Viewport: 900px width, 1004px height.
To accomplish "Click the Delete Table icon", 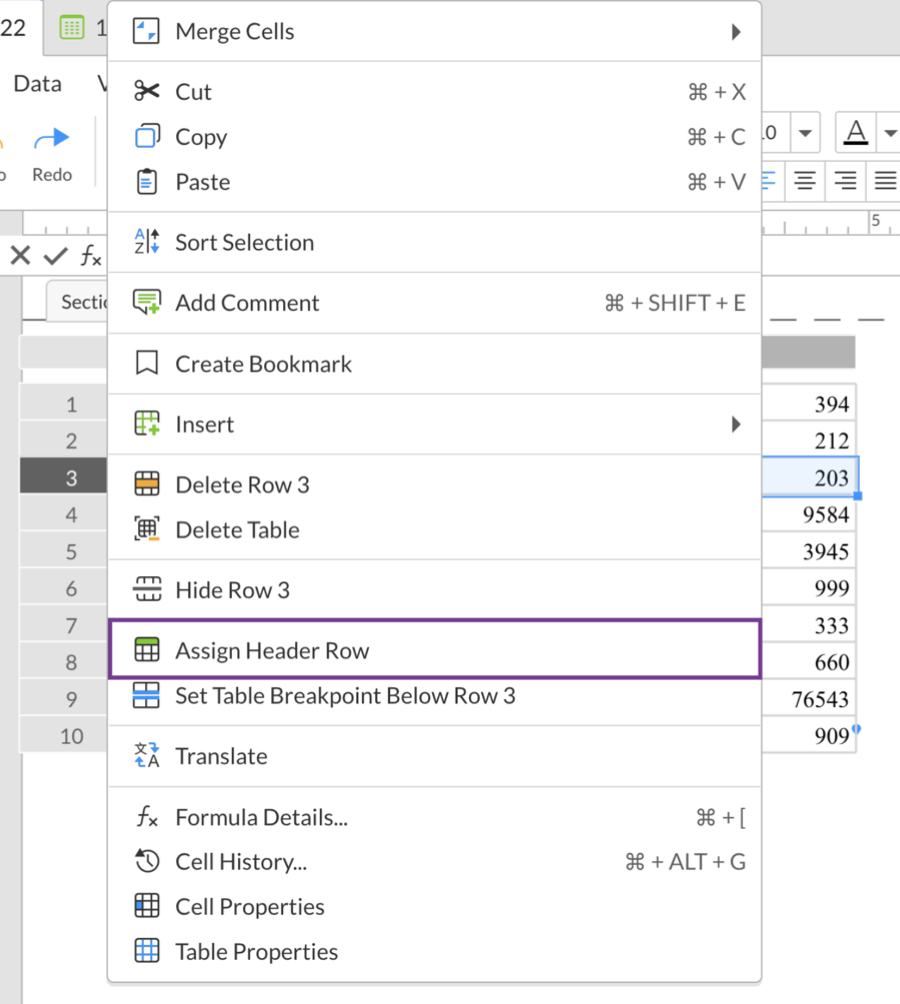I will coord(147,530).
